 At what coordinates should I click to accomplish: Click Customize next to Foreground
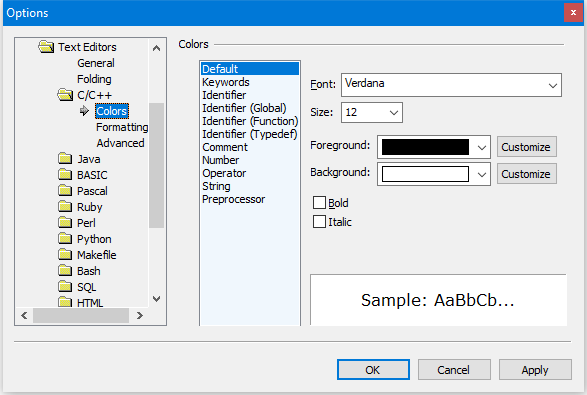[526, 147]
